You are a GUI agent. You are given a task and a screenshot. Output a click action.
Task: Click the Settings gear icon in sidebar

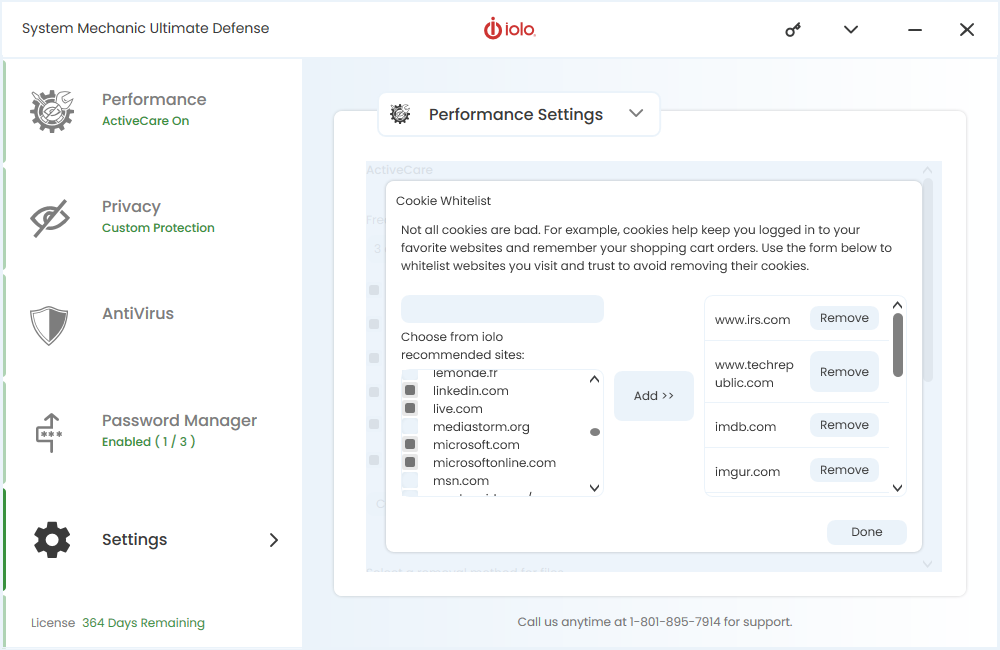tap(52, 540)
